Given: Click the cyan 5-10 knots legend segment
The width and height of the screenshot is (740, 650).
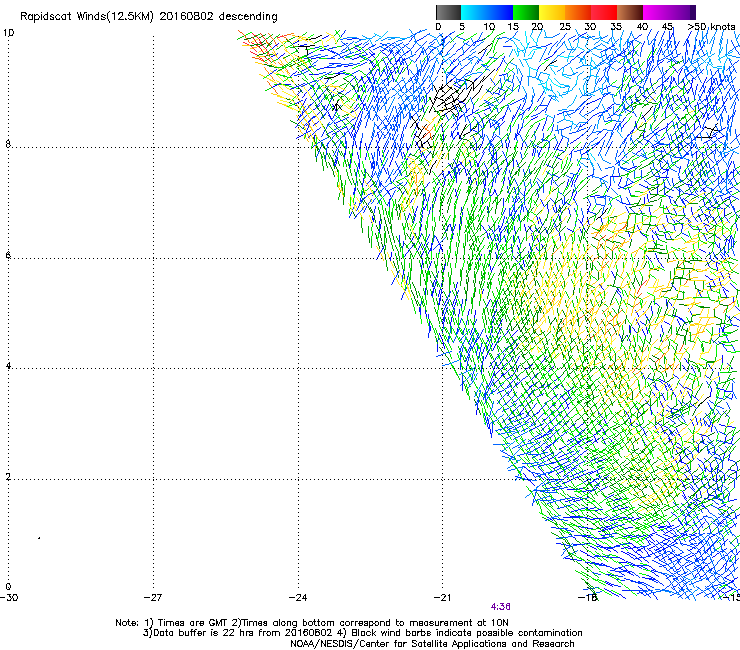Looking at the screenshot, I should (x=474, y=12).
